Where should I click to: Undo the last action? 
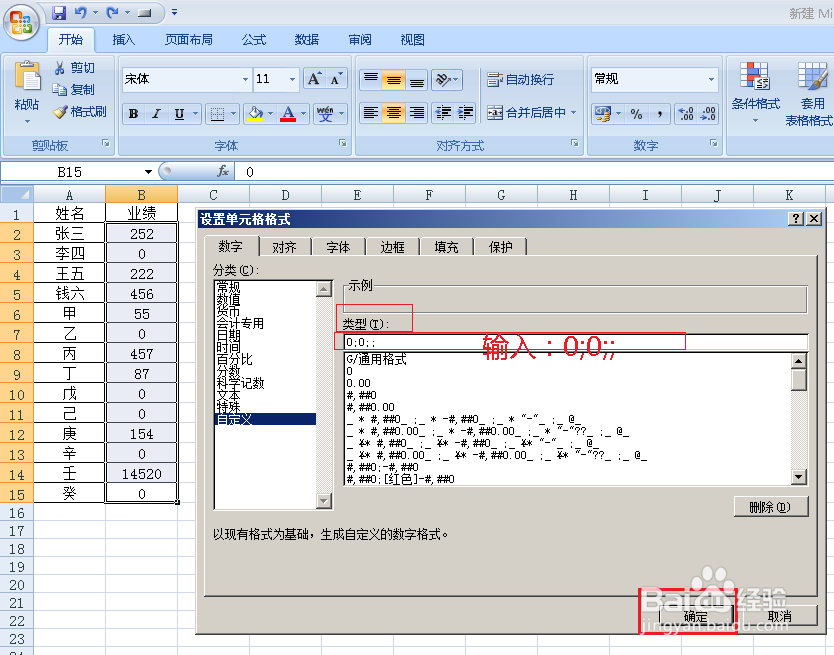pos(80,12)
